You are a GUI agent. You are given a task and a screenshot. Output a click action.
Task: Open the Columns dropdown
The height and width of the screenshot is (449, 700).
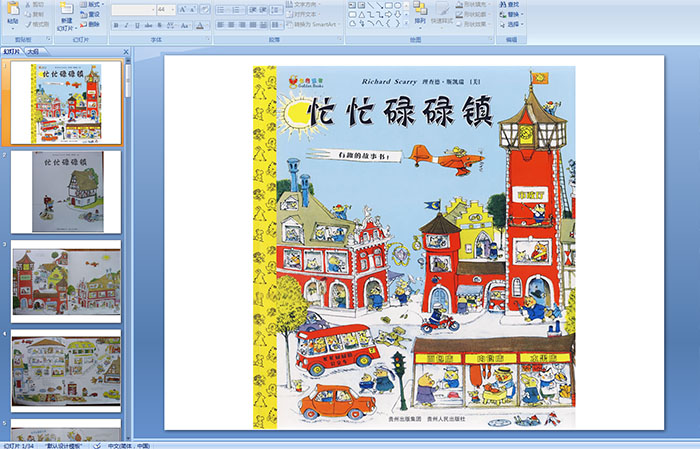point(277,25)
